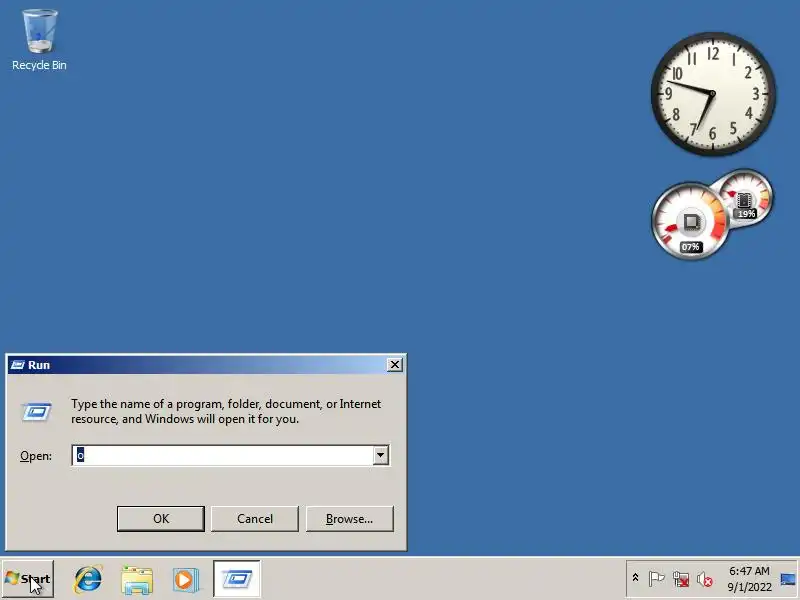
Task: Click the Open: label
Action: coord(36,456)
